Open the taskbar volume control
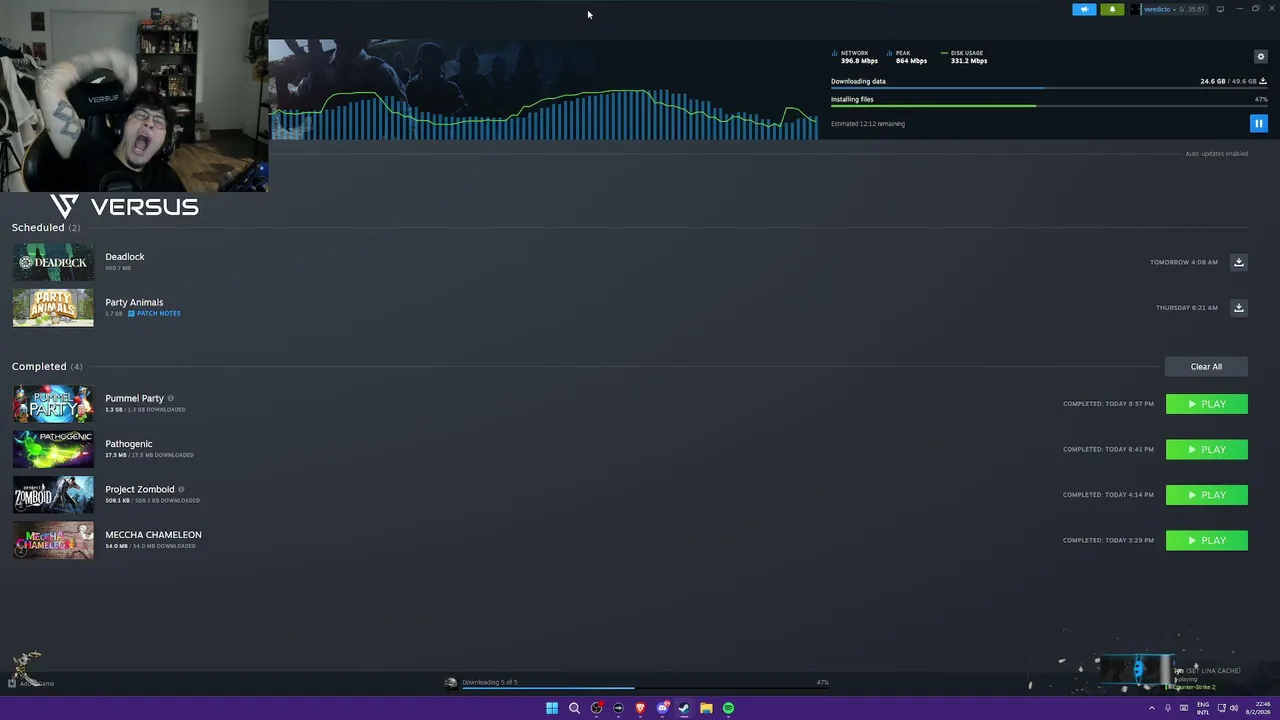This screenshot has height=720, width=1280. [x=1234, y=708]
